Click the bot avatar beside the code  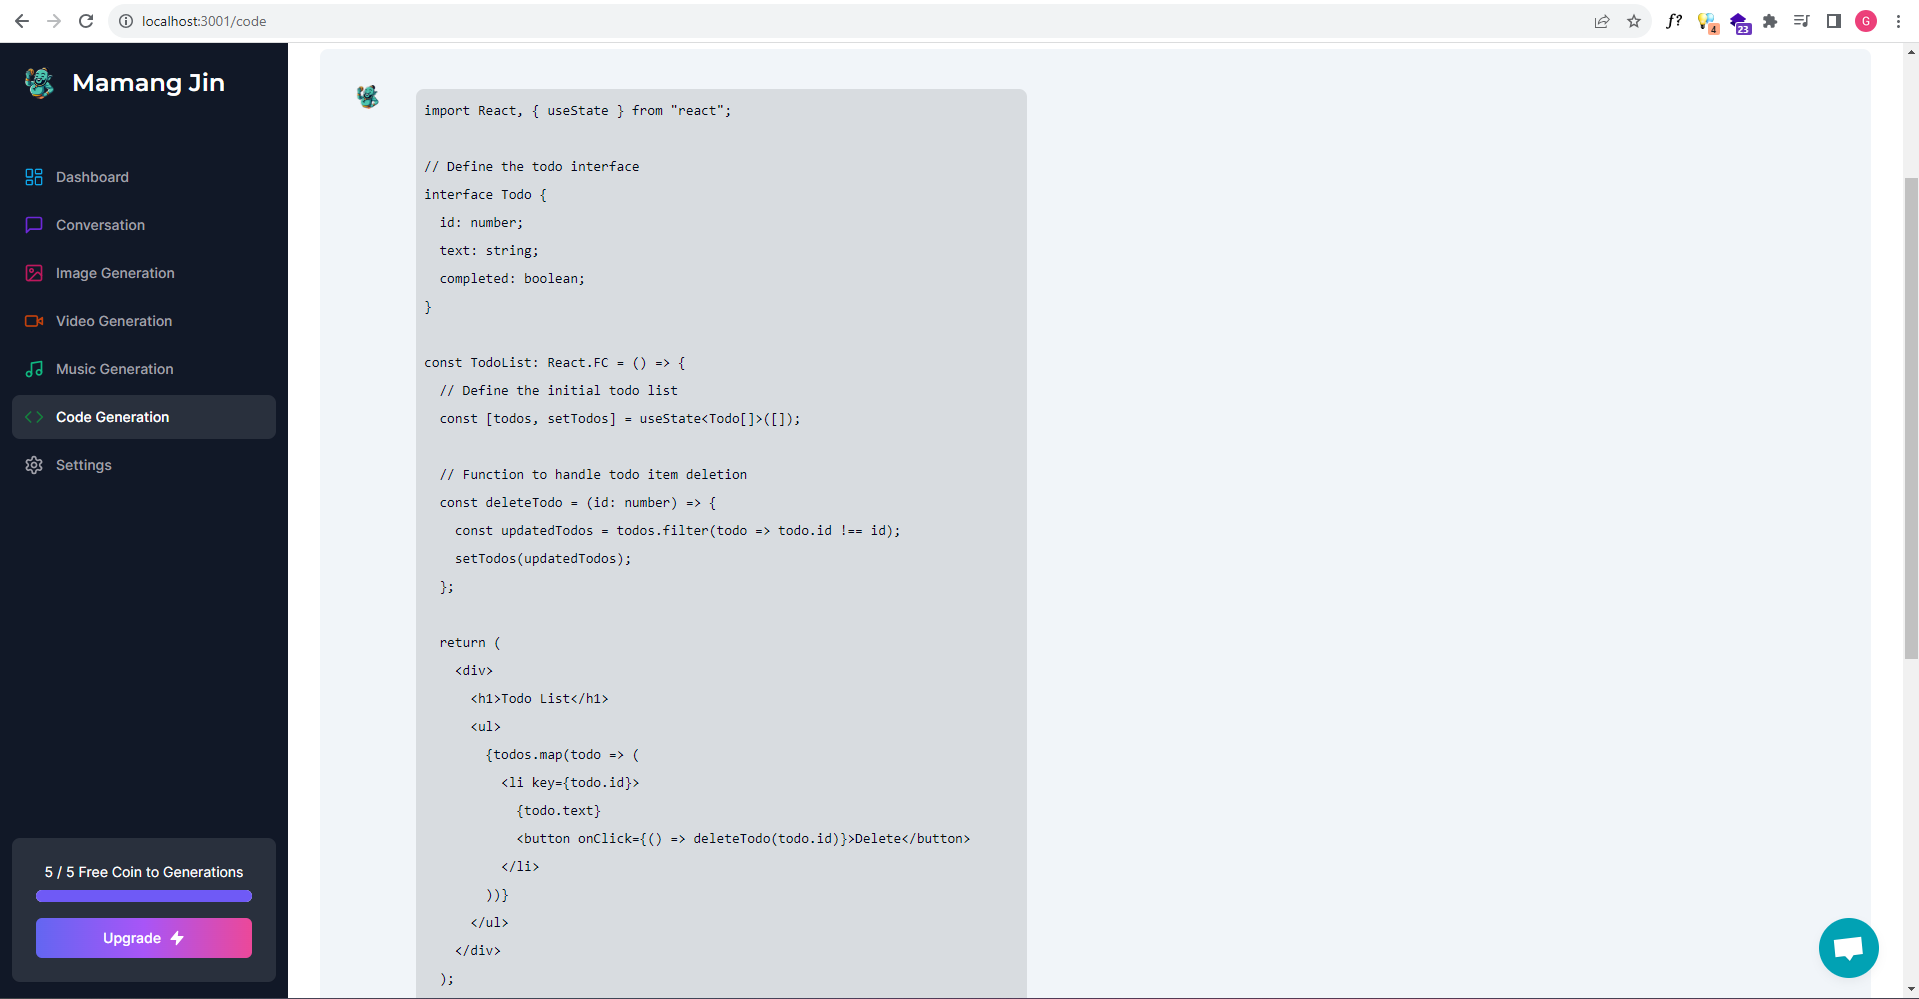[368, 97]
